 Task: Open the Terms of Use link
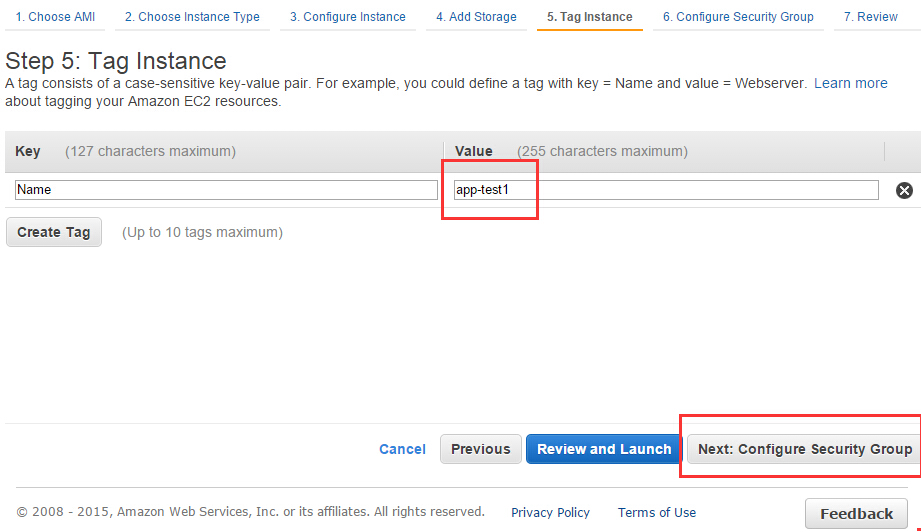(x=657, y=513)
